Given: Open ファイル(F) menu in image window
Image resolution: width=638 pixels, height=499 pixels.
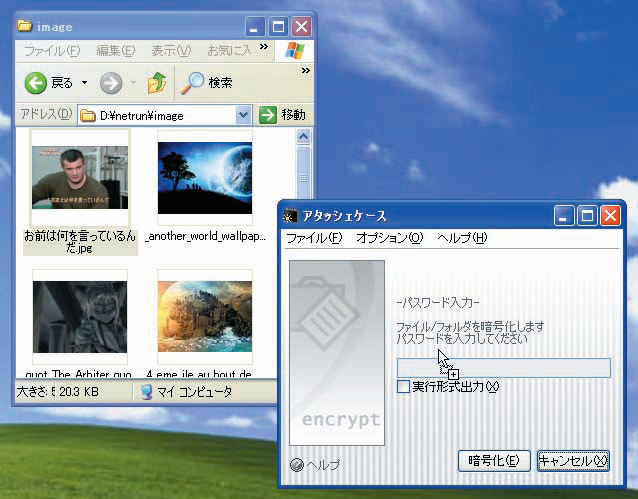Looking at the screenshot, I should coord(52,51).
